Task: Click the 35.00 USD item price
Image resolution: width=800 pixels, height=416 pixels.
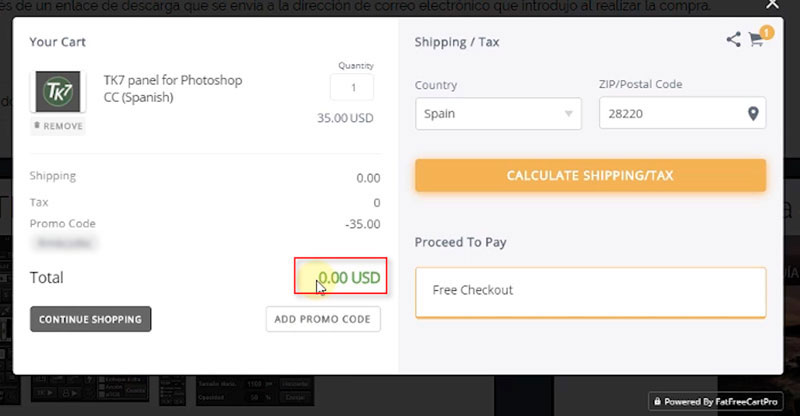Action: click(x=345, y=117)
